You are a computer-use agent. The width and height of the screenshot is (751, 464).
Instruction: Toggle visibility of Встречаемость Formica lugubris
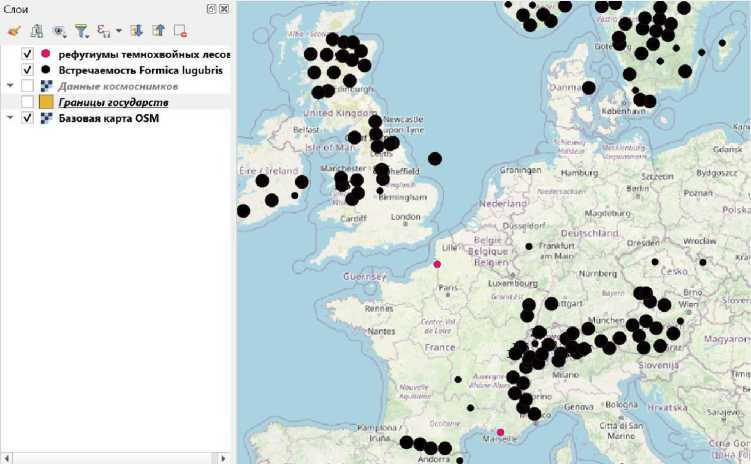[28, 70]
